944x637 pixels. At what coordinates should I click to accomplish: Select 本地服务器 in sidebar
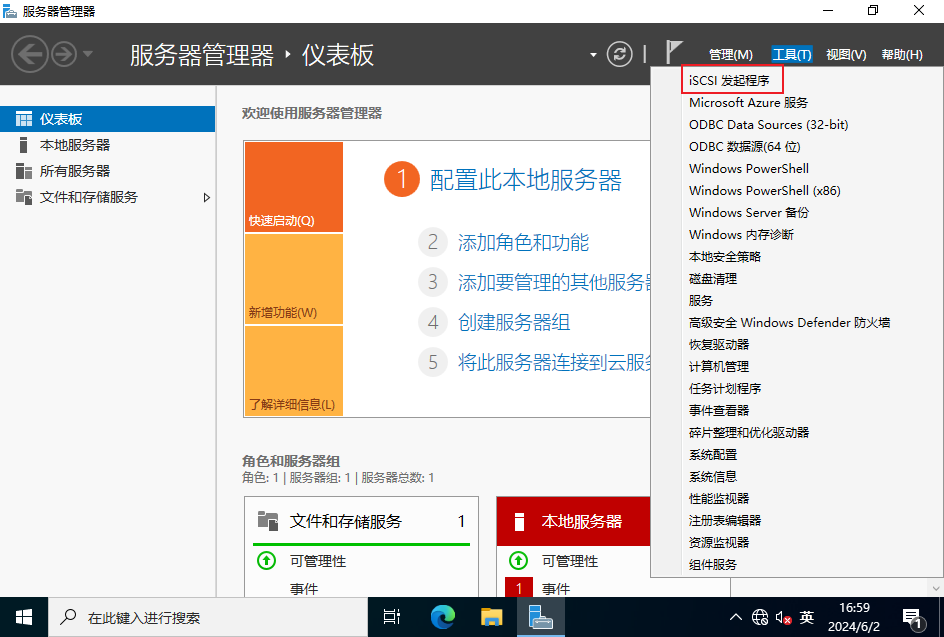[x=75, y=145]
